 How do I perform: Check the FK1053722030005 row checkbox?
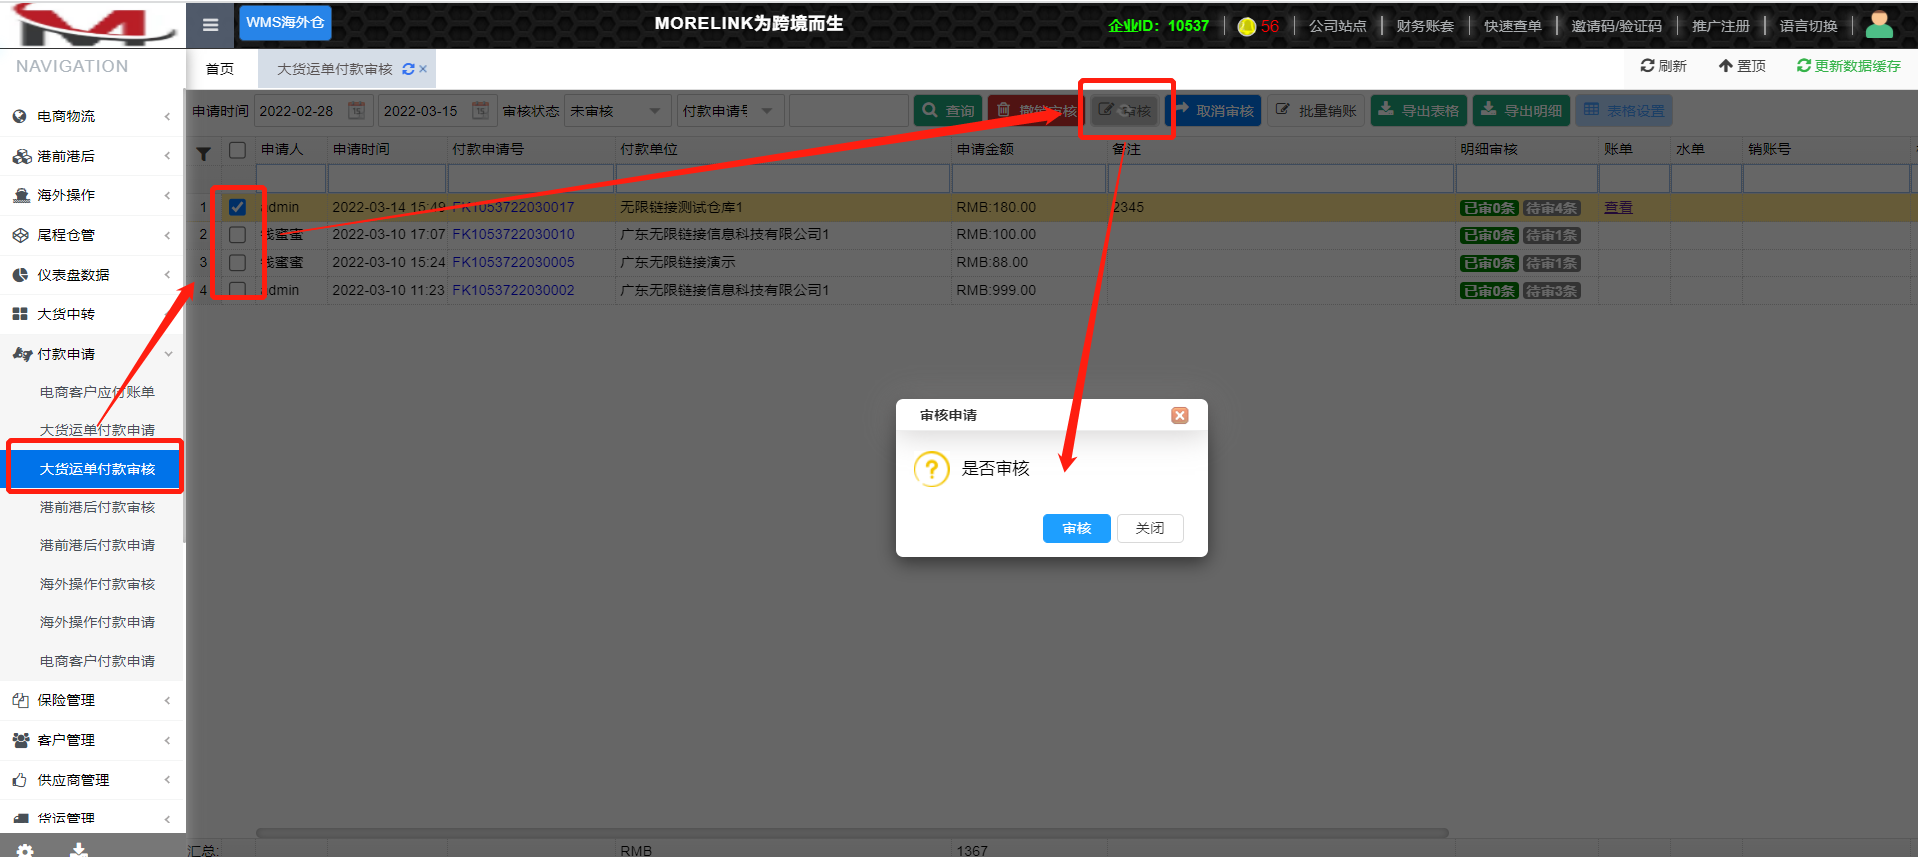pos(237,263)
